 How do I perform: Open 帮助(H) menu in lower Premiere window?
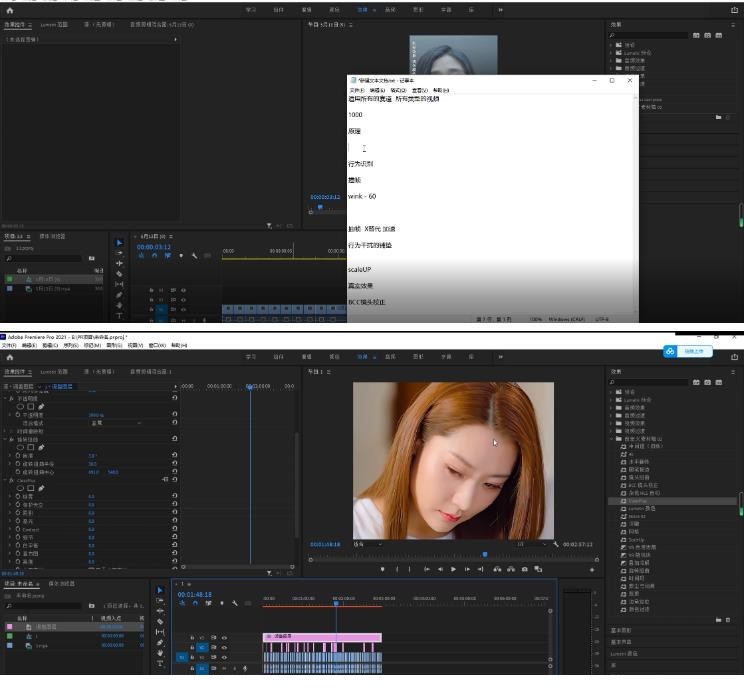pos(179,345)
